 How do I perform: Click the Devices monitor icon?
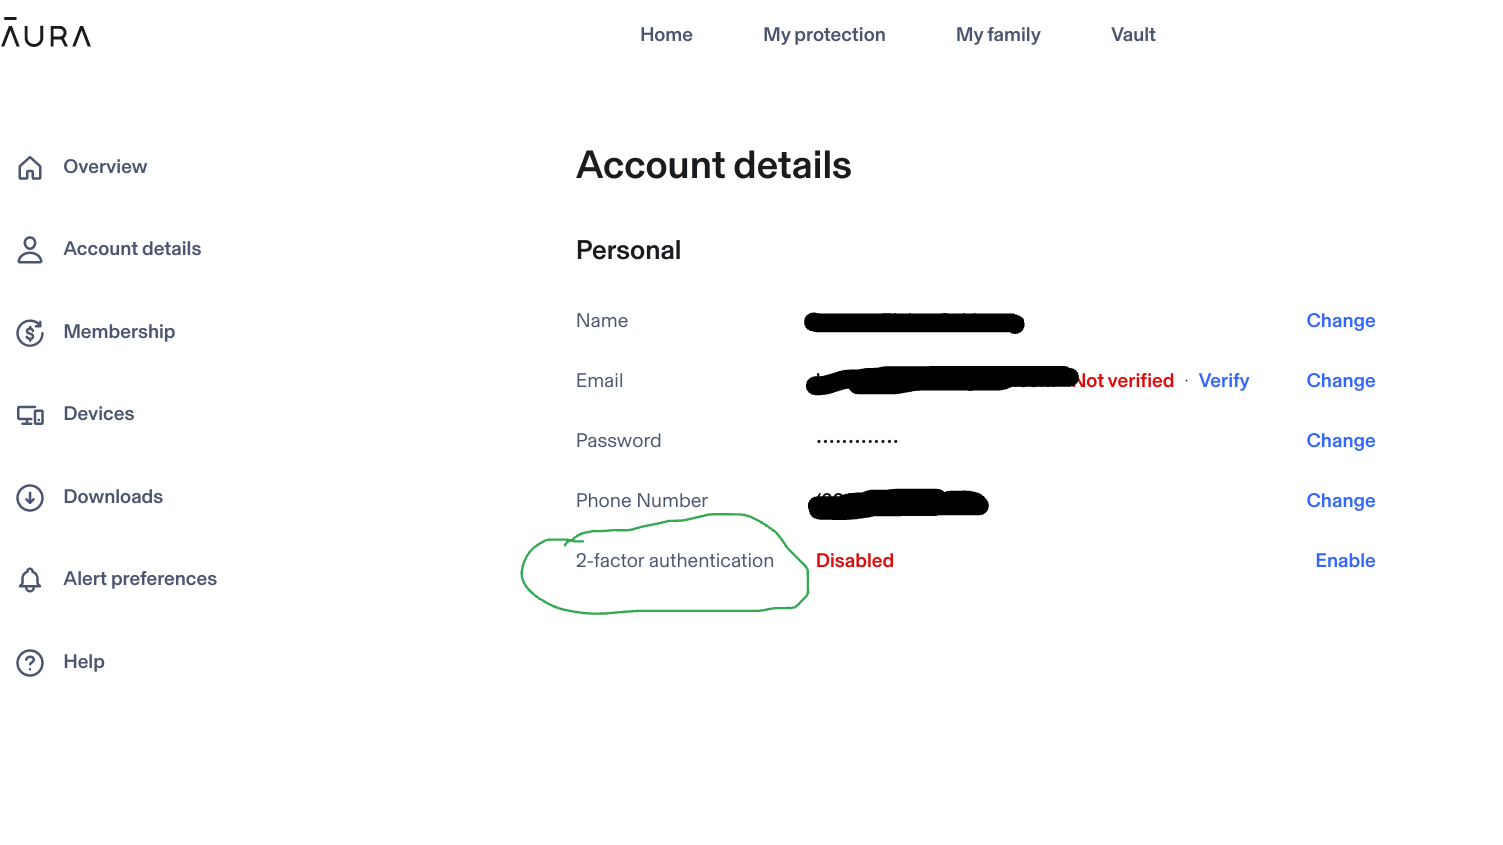[30, 415]
